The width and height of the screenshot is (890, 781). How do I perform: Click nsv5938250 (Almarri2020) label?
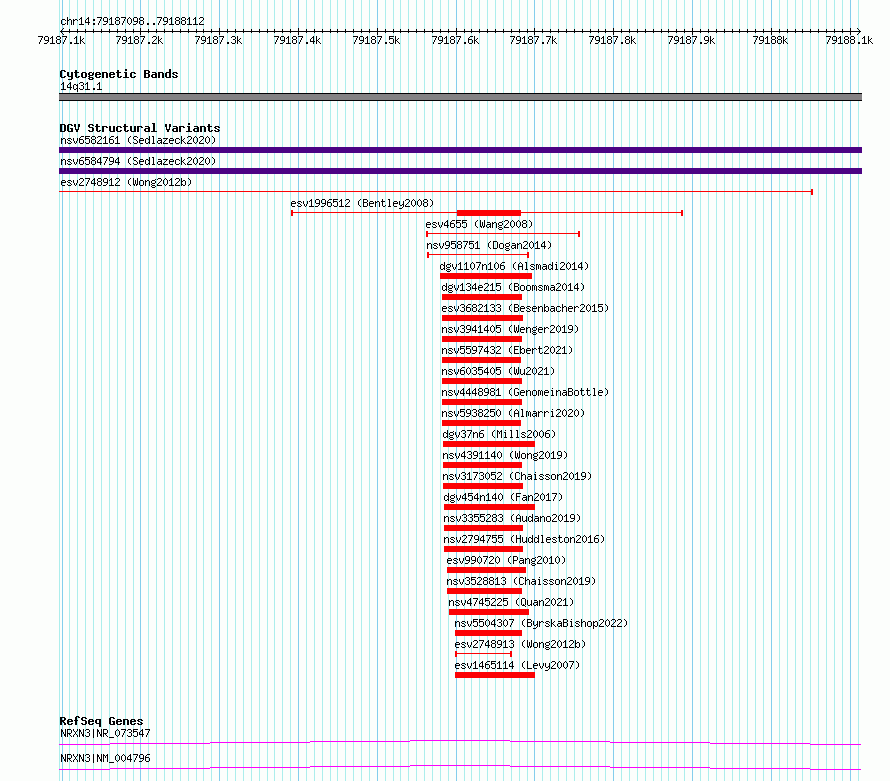(513, 413)
